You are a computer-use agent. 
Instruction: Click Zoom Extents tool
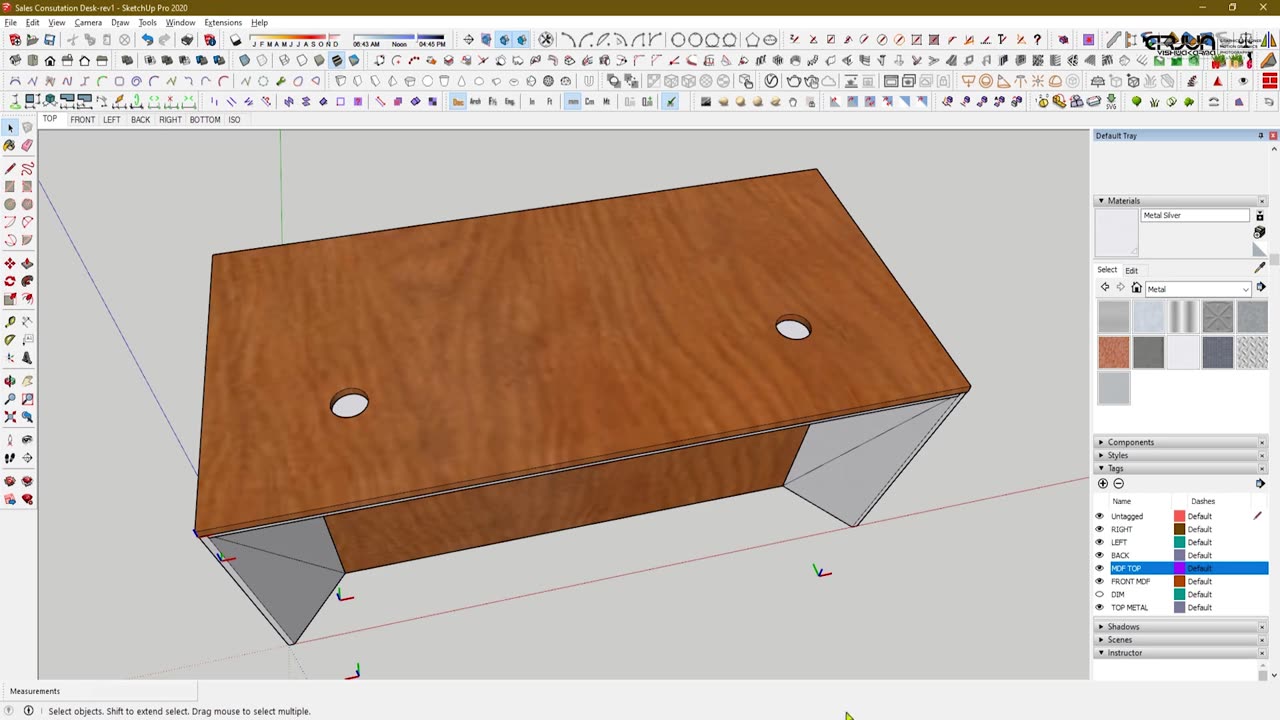click(10, 417)
